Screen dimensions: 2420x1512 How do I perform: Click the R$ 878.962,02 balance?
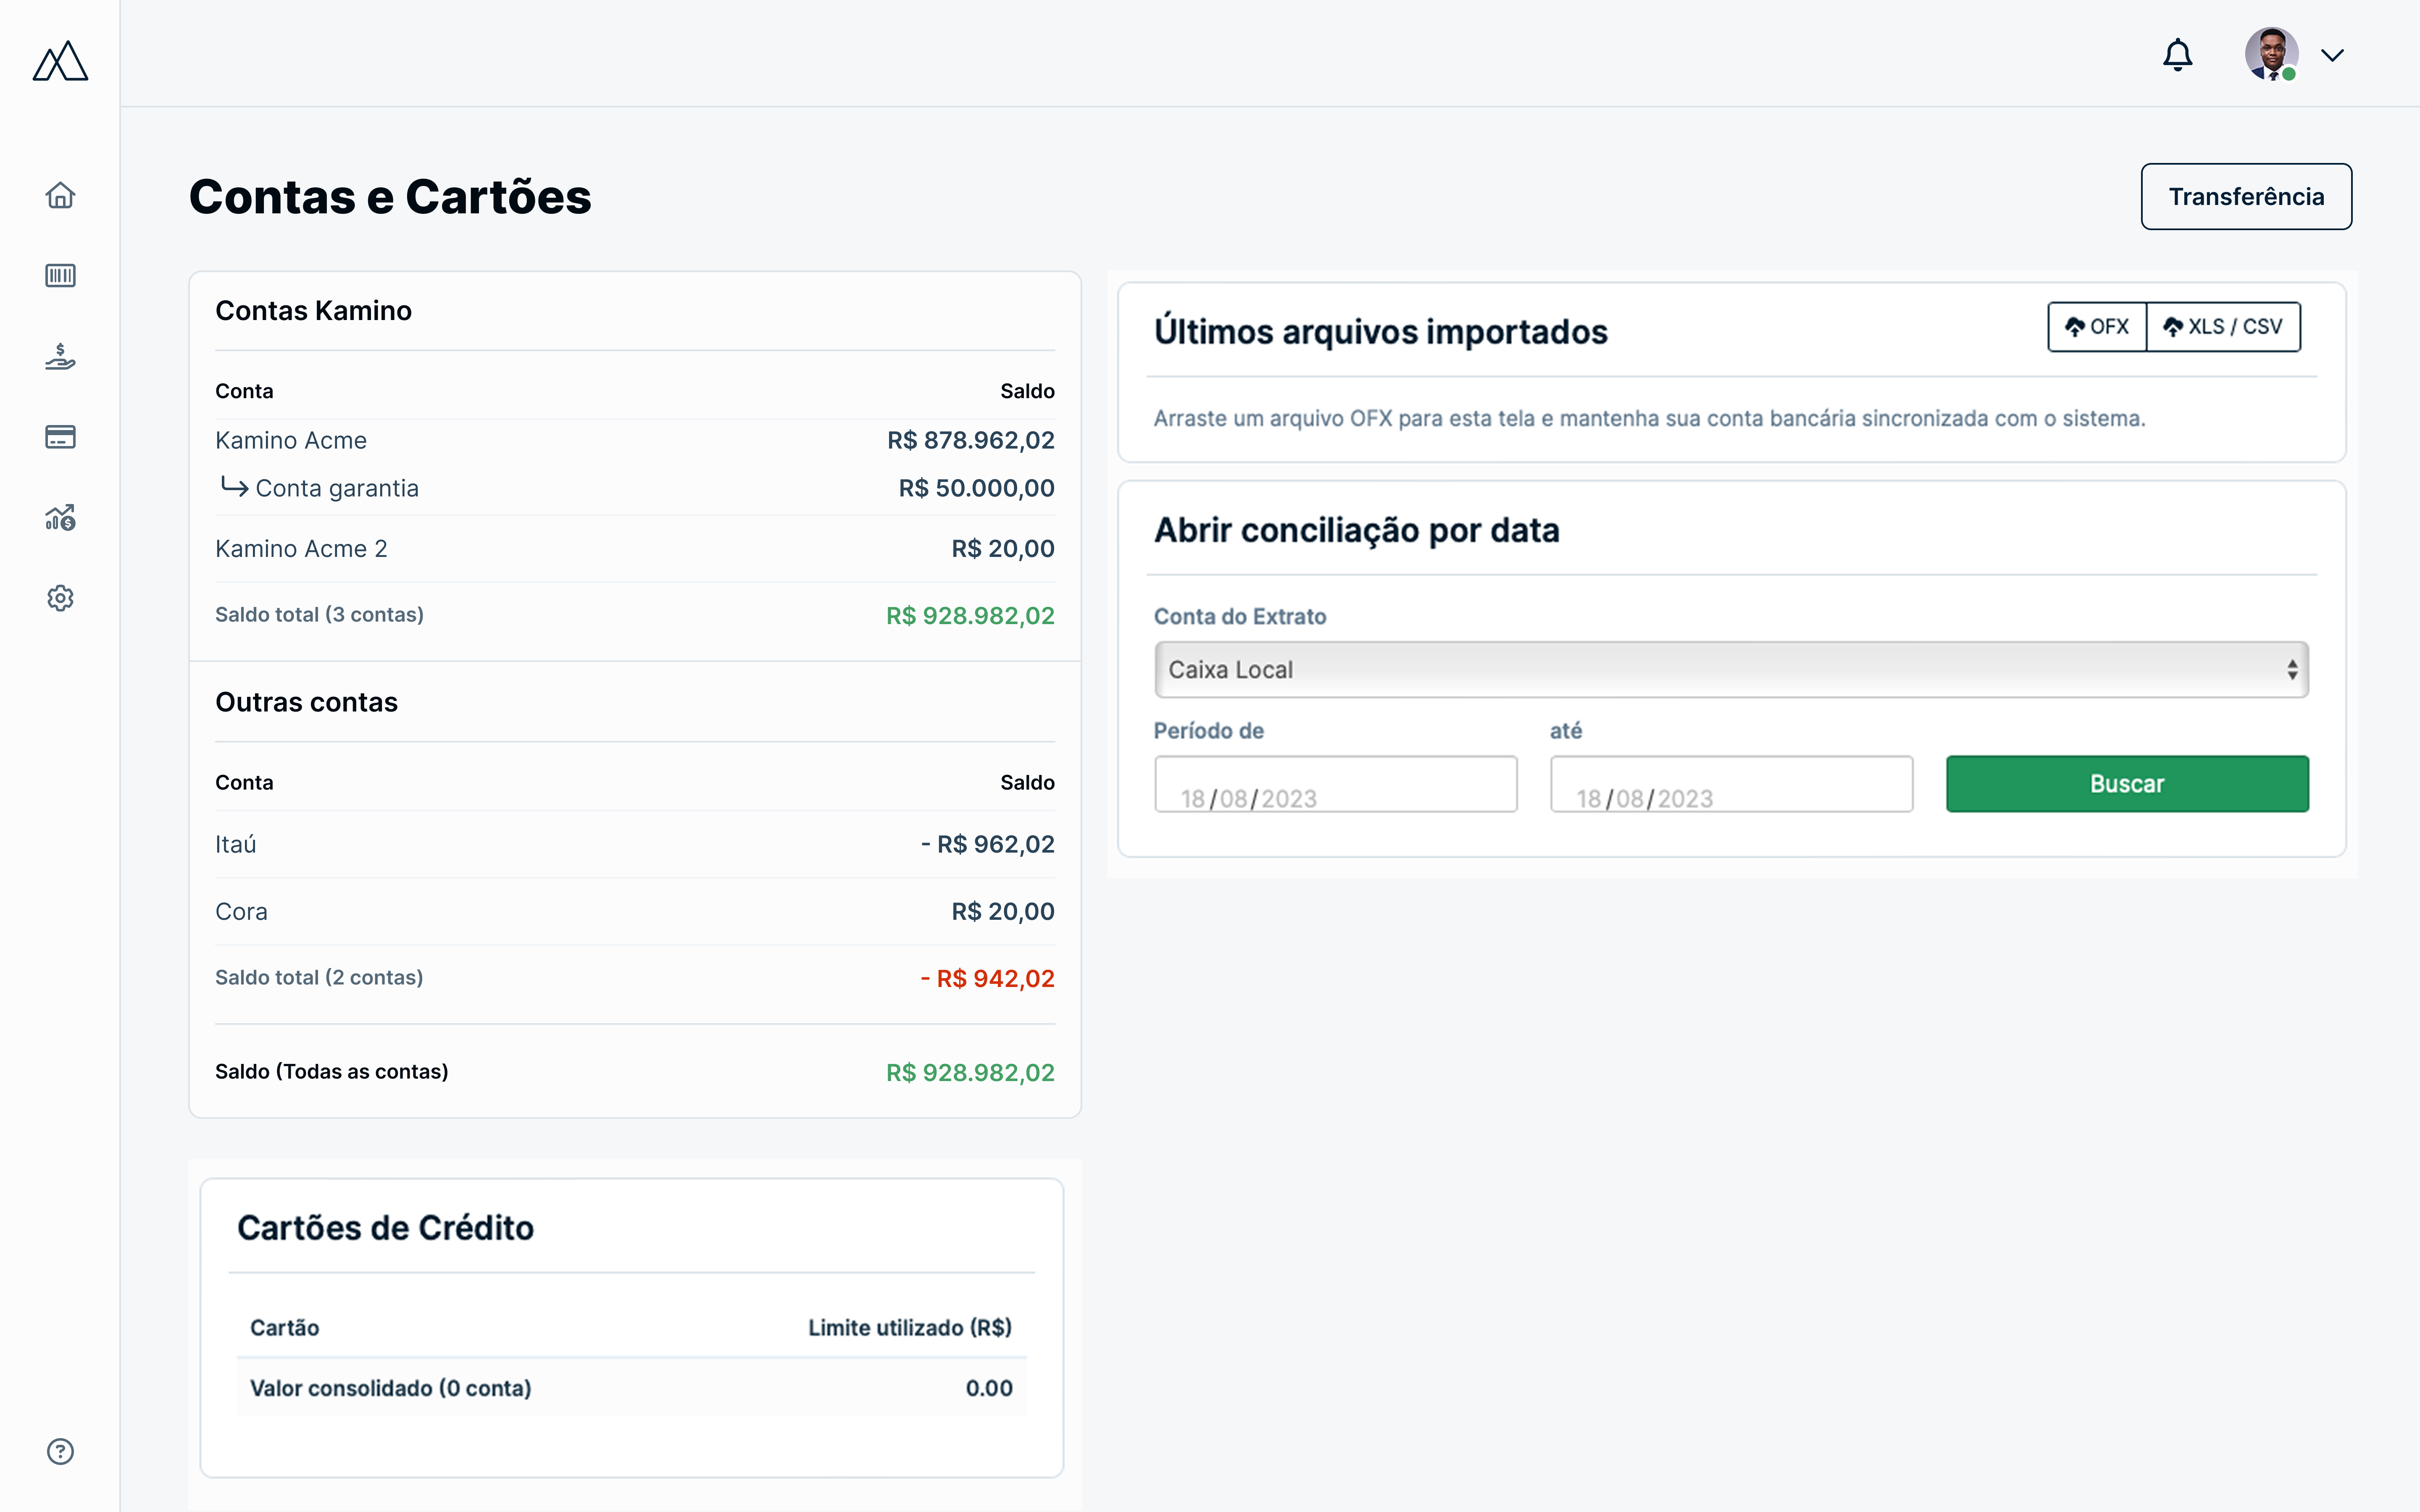tap(971, 440)
